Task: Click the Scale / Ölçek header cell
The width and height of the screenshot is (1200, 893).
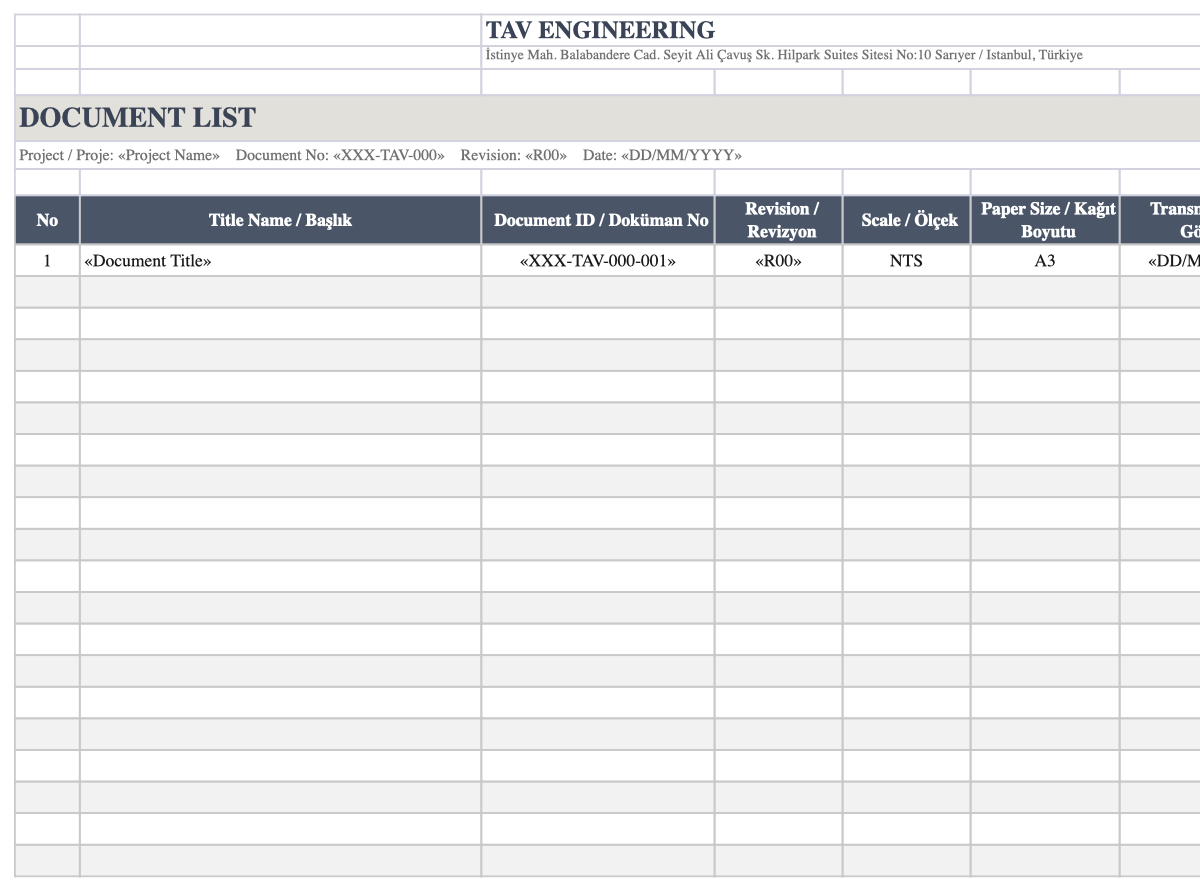Action: click(907, 220)
